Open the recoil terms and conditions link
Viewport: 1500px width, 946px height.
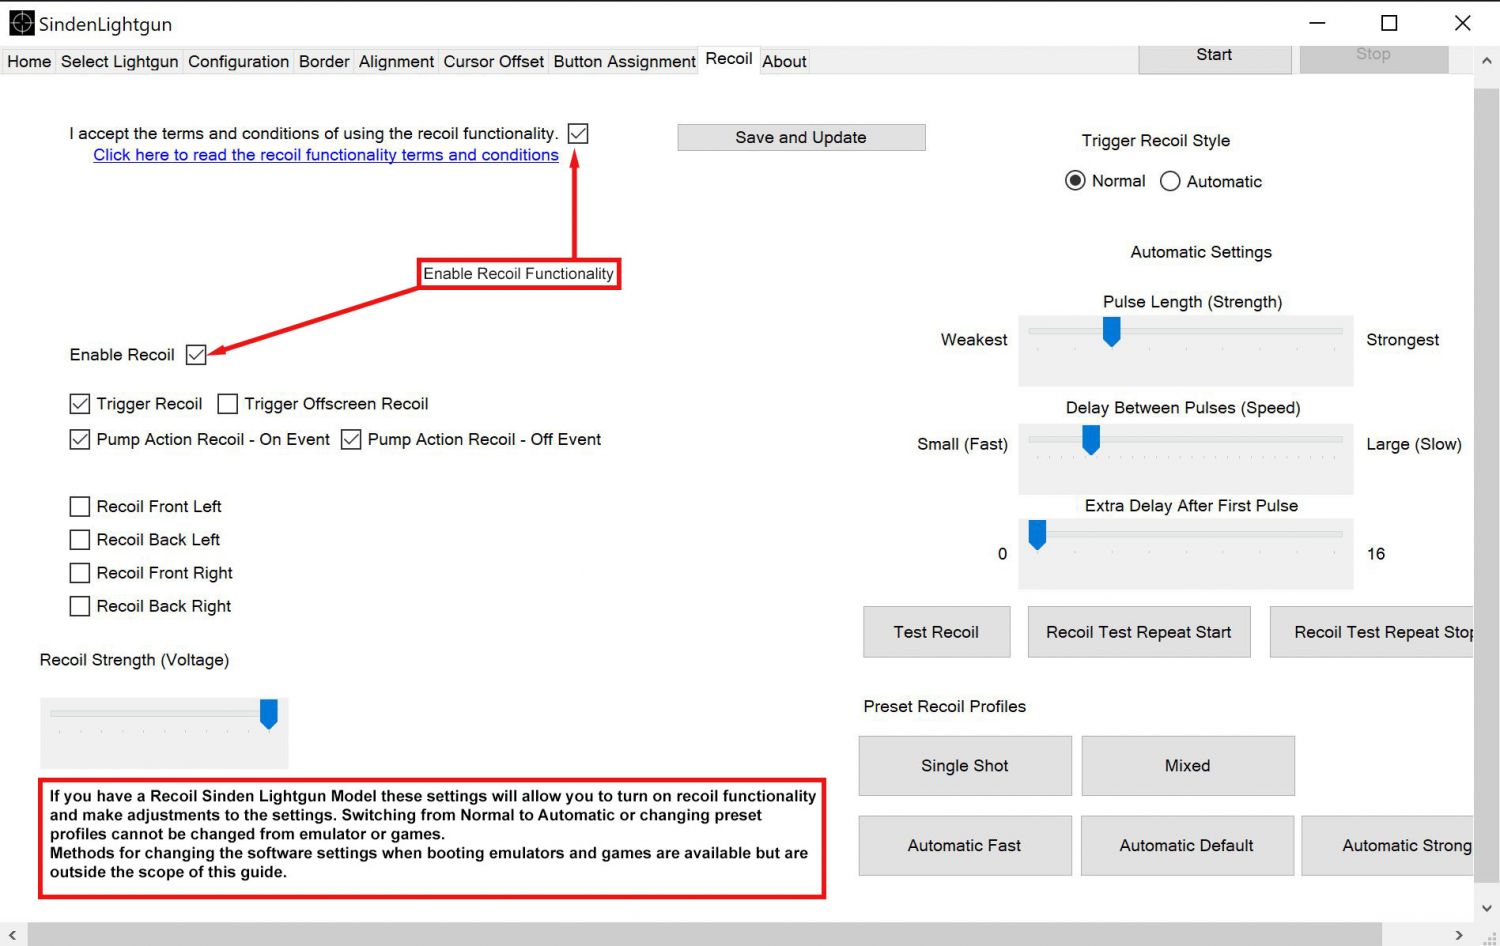point(326,155)
